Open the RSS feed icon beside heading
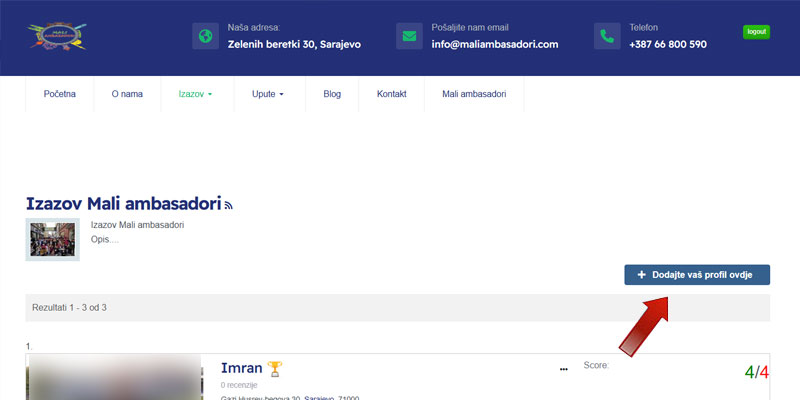800x400 pixels. [x=228, y=205]
